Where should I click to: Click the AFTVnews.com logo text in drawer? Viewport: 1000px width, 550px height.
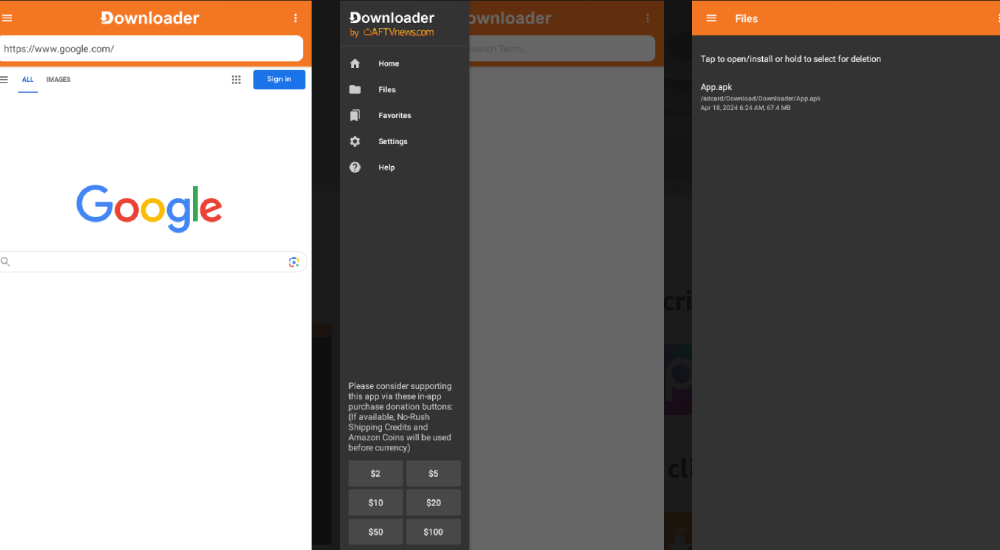(399, 33)
